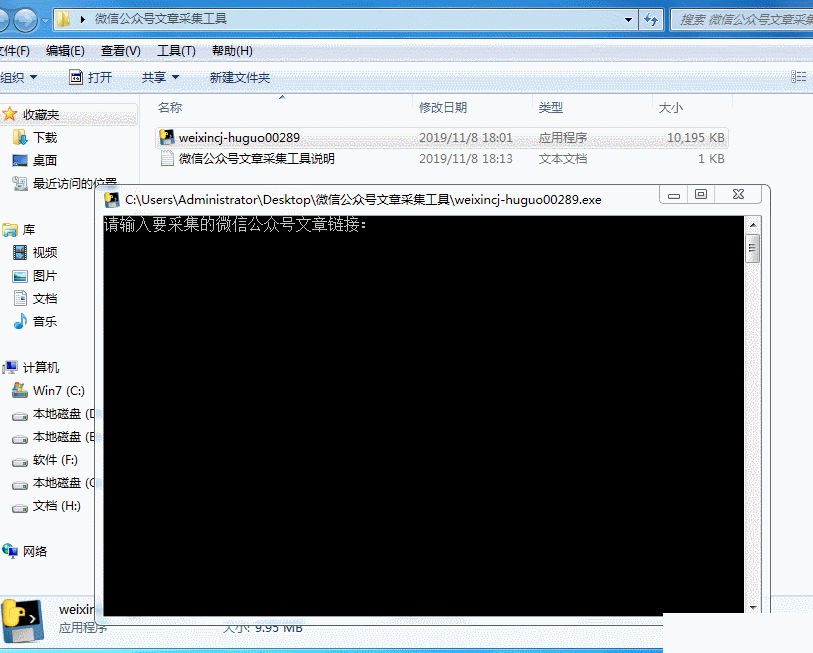Maximize the console window
Image resolution: width=813 pixels, height=653 pixels.
coord(701,195)
